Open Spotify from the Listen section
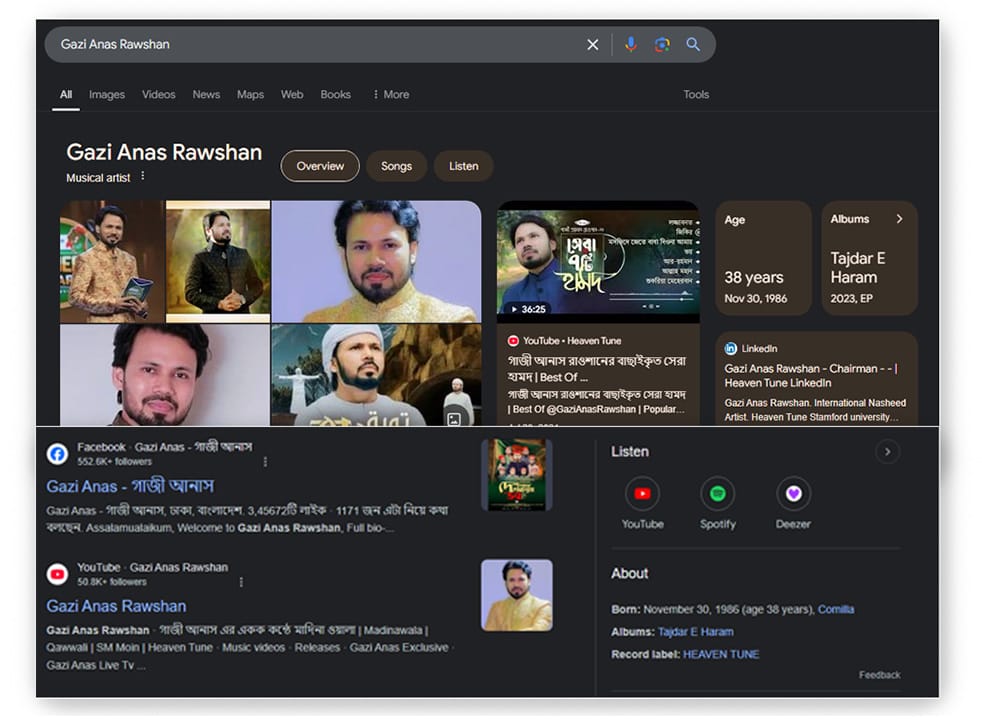This screenshot has width=982, height=720. [717, 494]
